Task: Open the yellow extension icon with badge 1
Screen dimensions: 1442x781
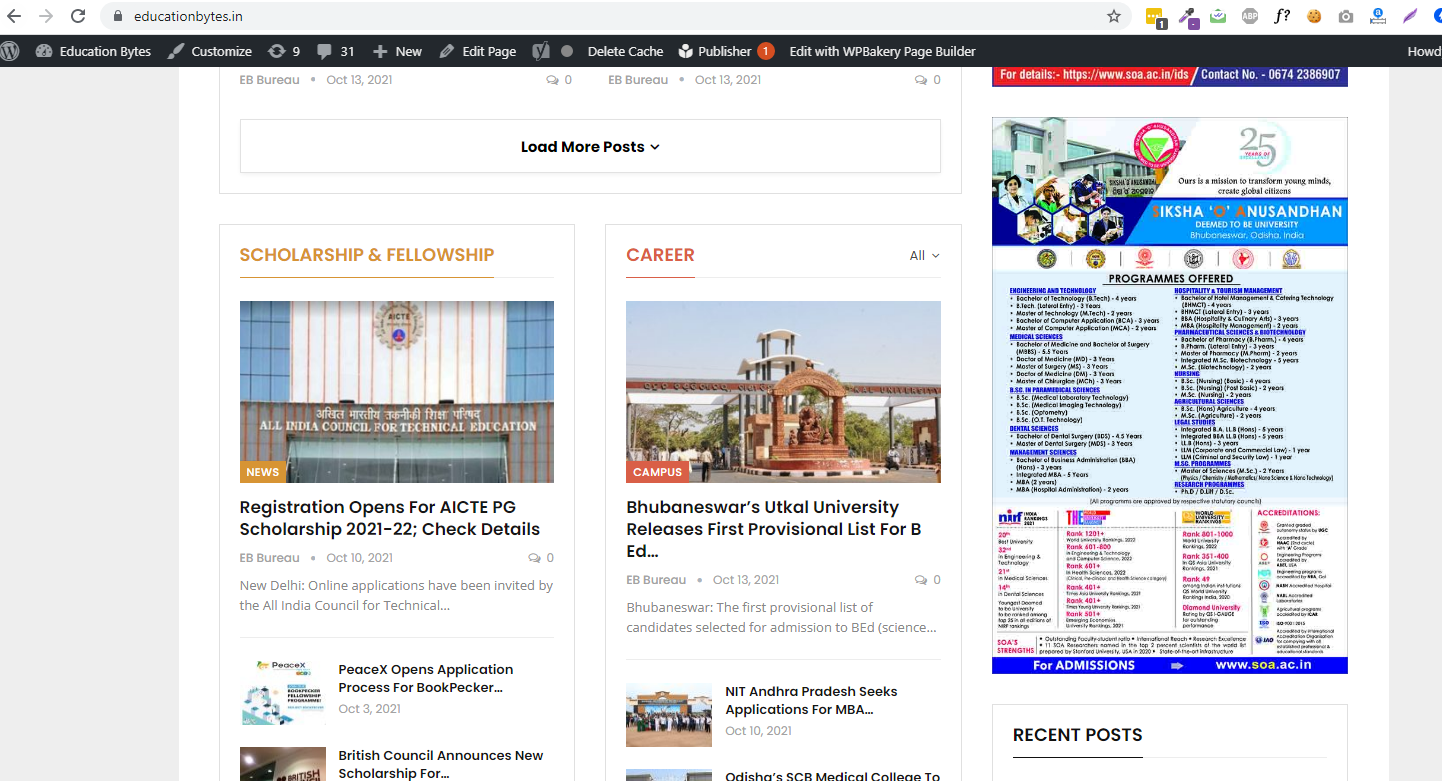Action: point(1155,17)
